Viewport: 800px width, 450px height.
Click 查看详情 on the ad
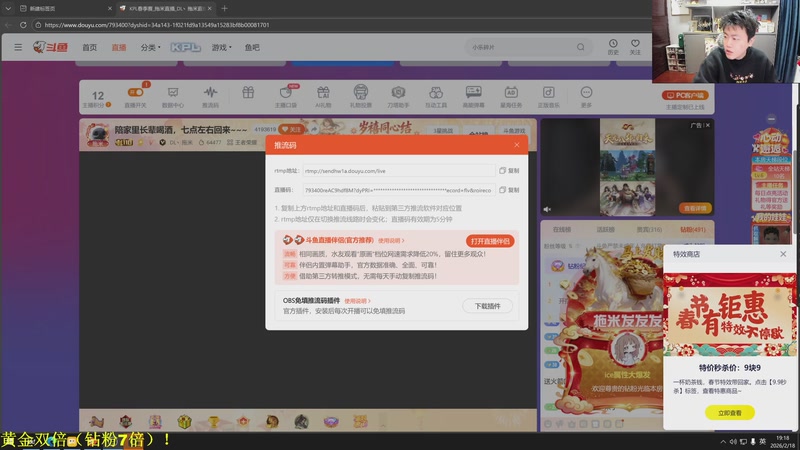[x=695, y=208]
